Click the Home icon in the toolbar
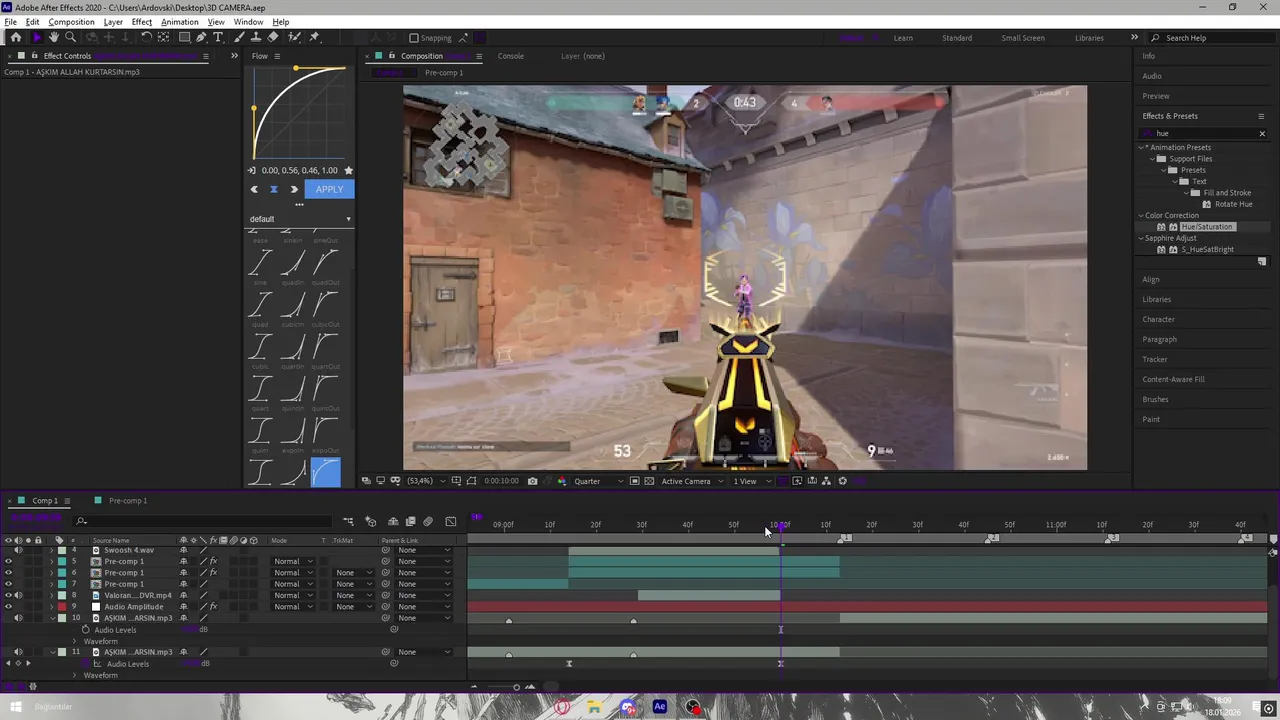 pos(15,37)
